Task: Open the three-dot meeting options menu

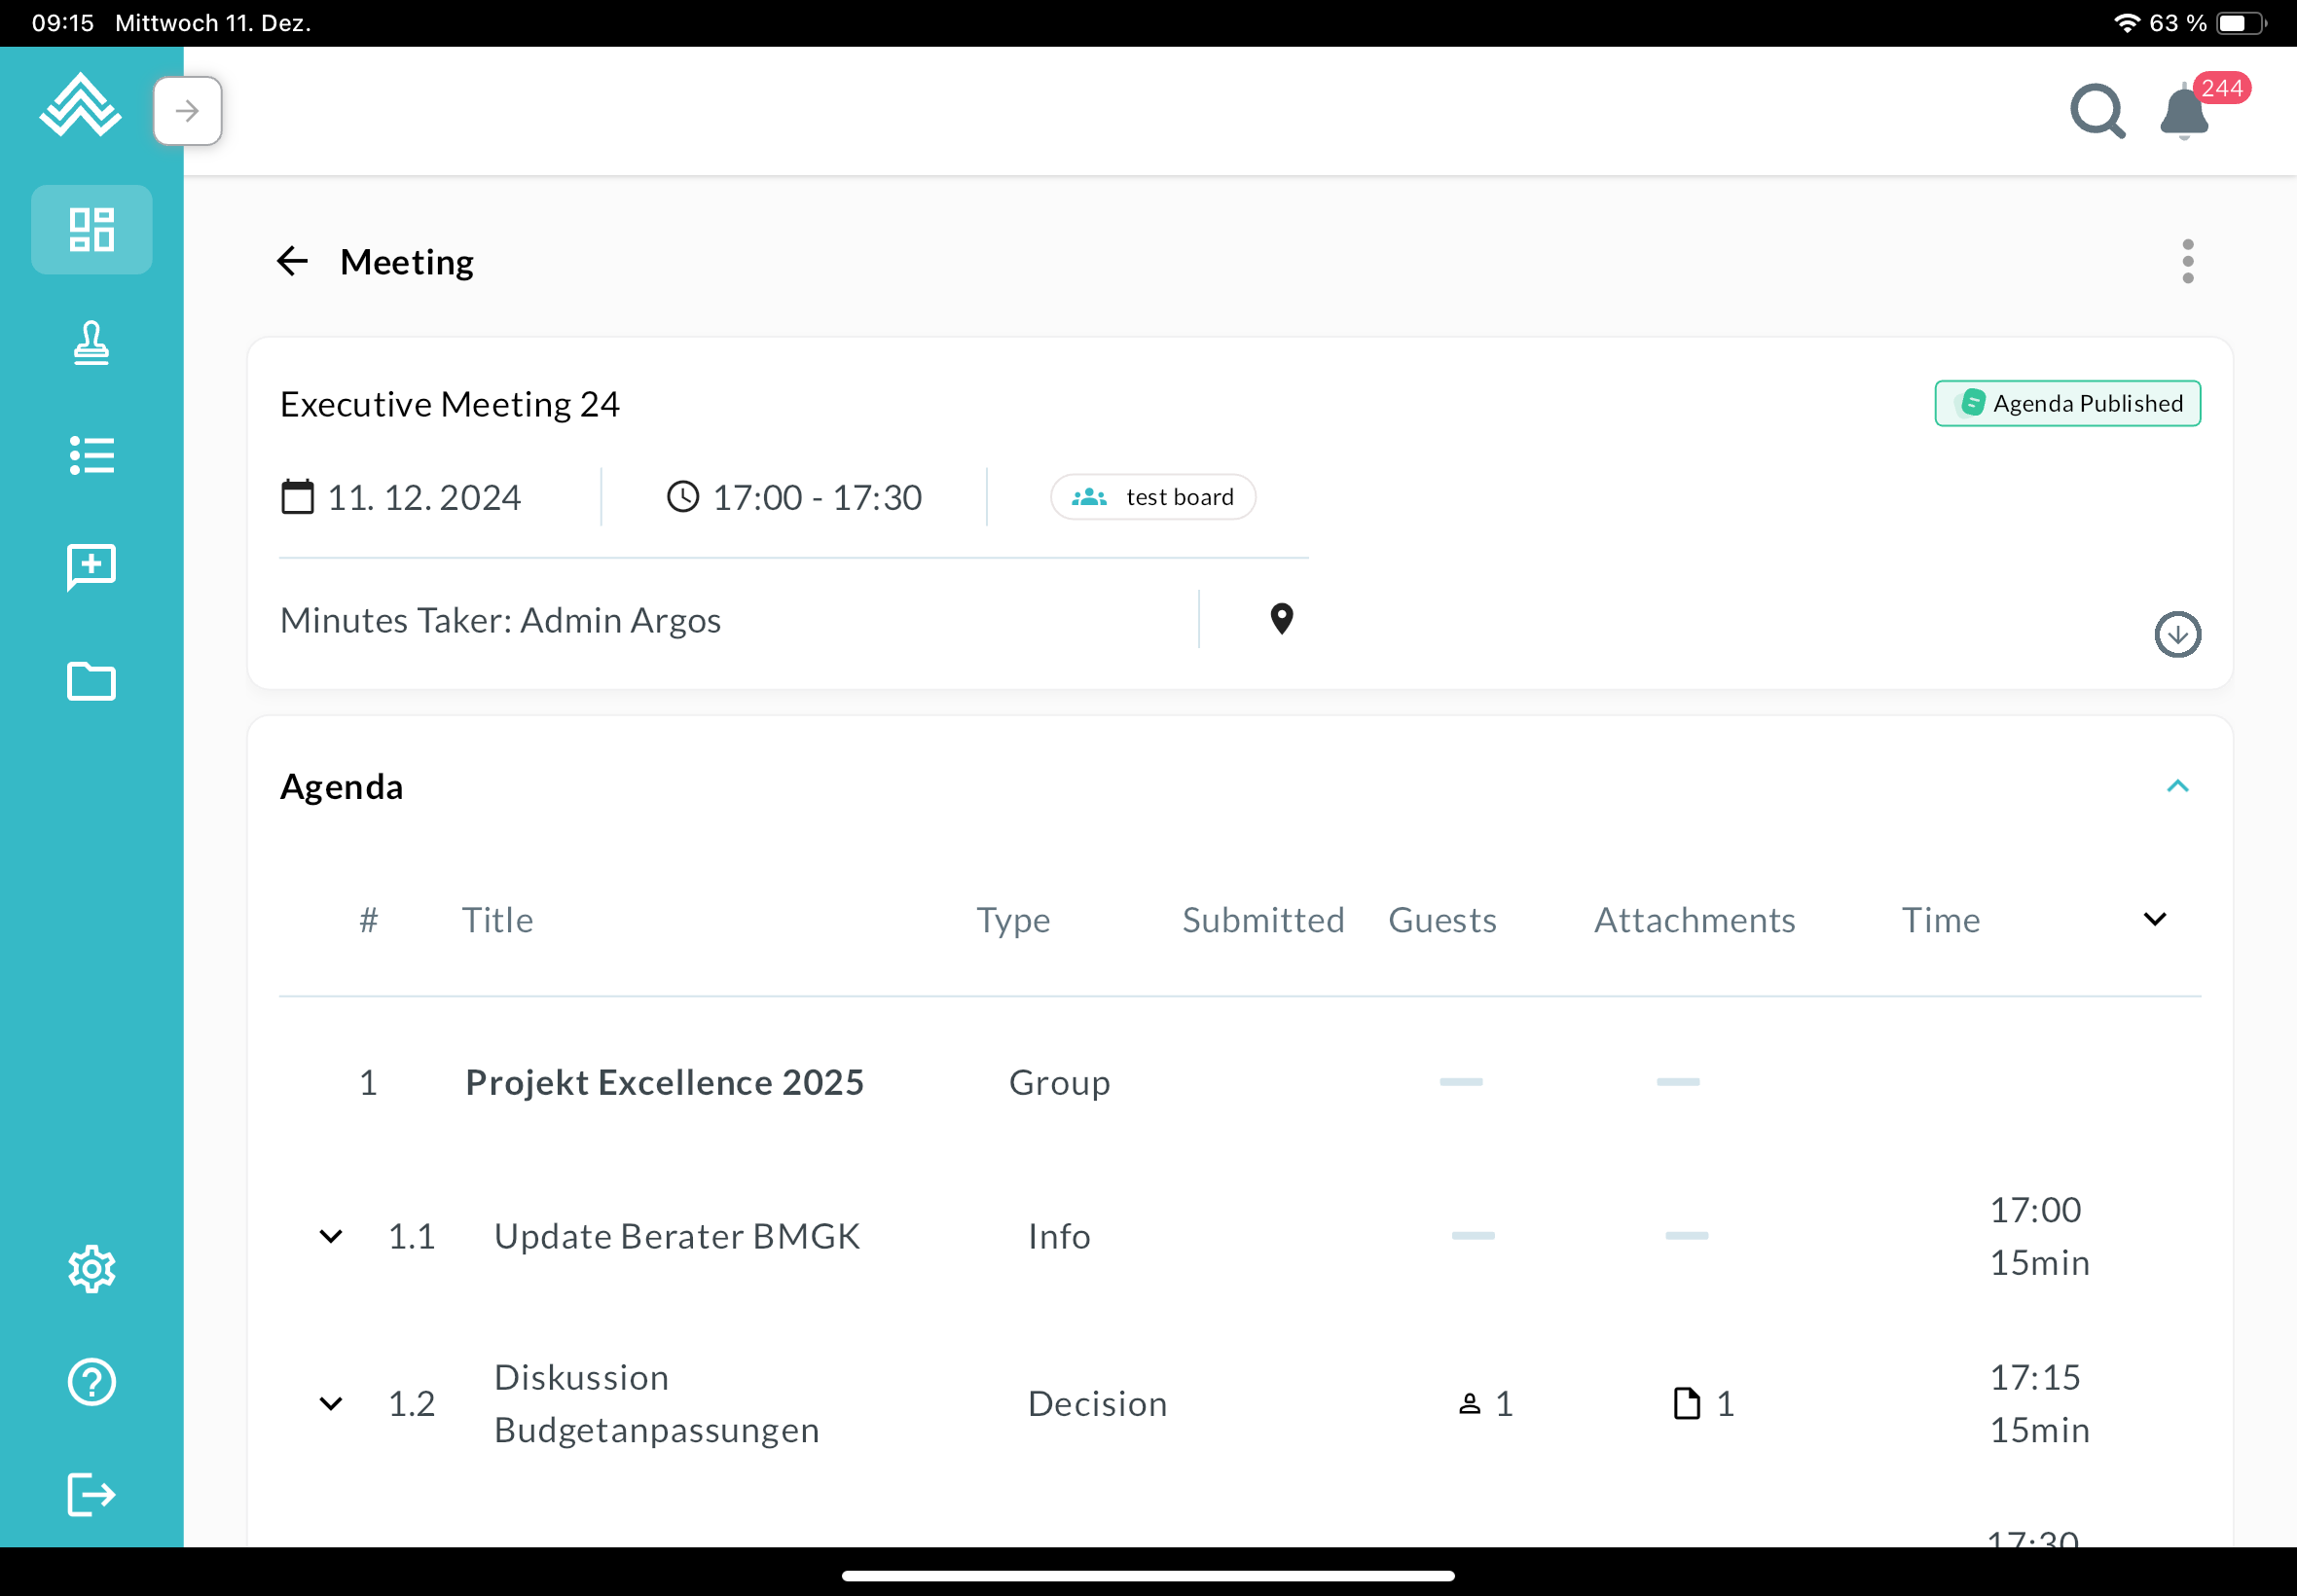Action: tap(2187, 262)
